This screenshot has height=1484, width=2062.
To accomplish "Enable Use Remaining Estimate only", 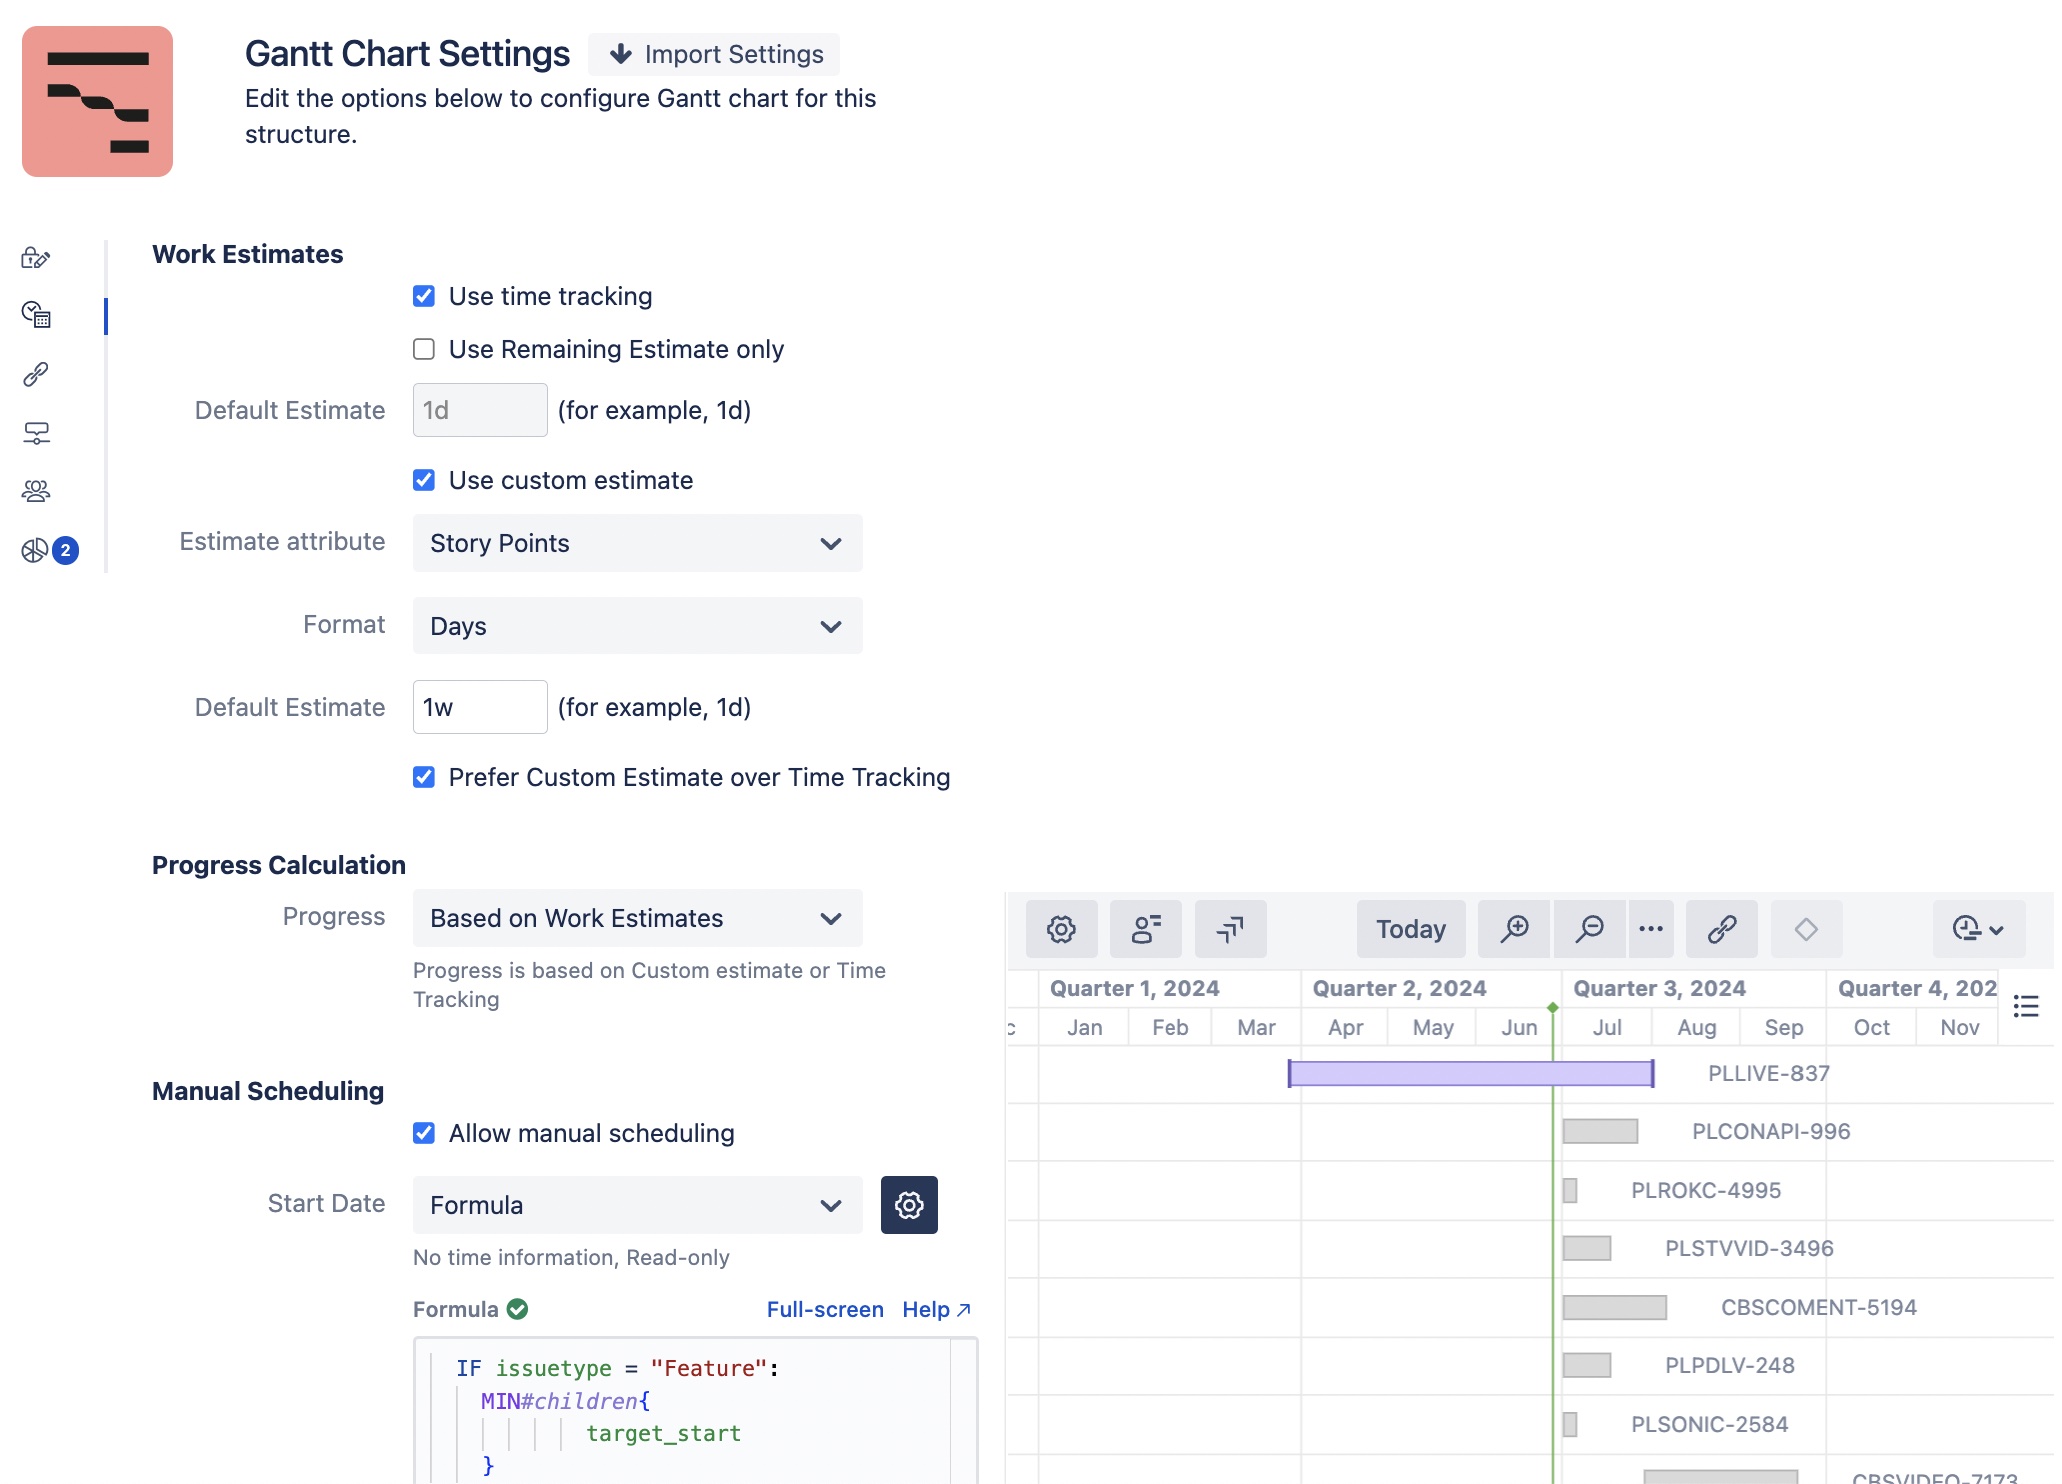I will pos(424,349).
